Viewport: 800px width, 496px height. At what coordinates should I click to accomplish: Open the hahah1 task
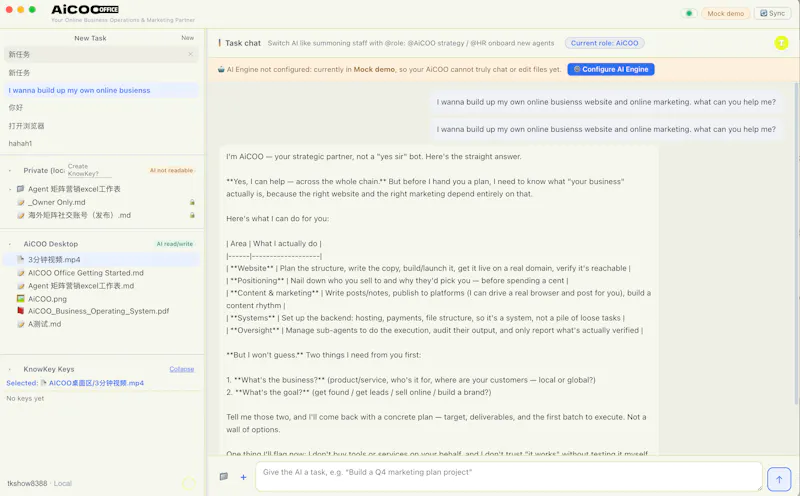[101, 143]
